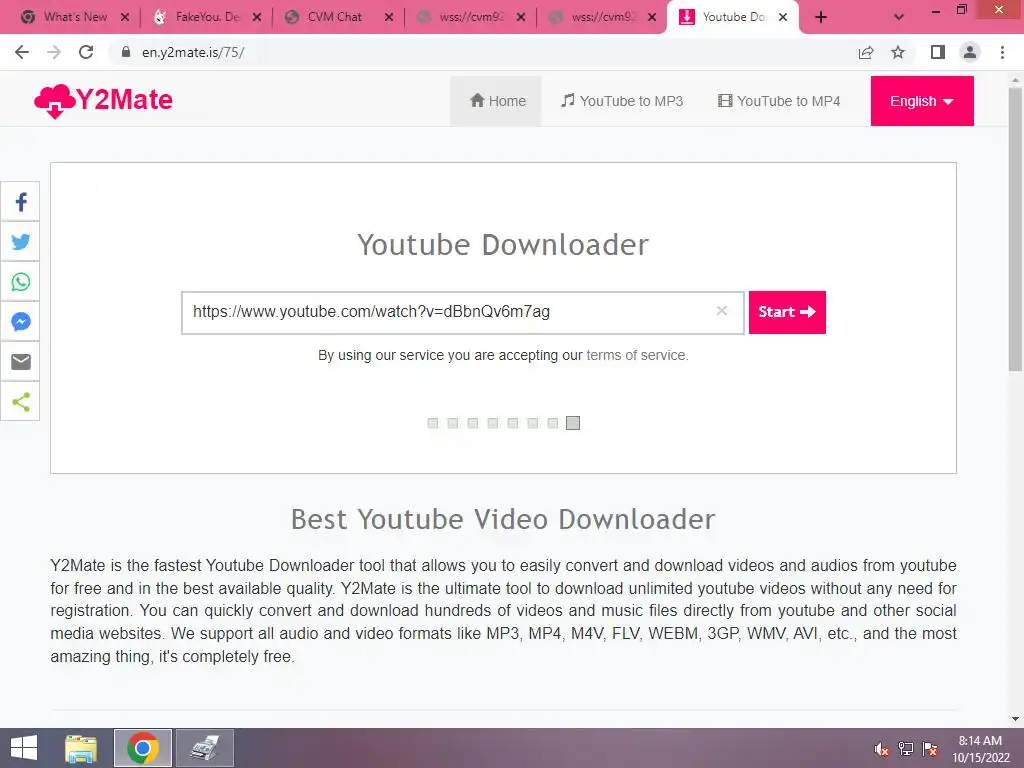The height and width of the screenshot is (768, 1024).
Task: Open the fax/scanner app in taskbar
Action: click(x=204, y=748)
